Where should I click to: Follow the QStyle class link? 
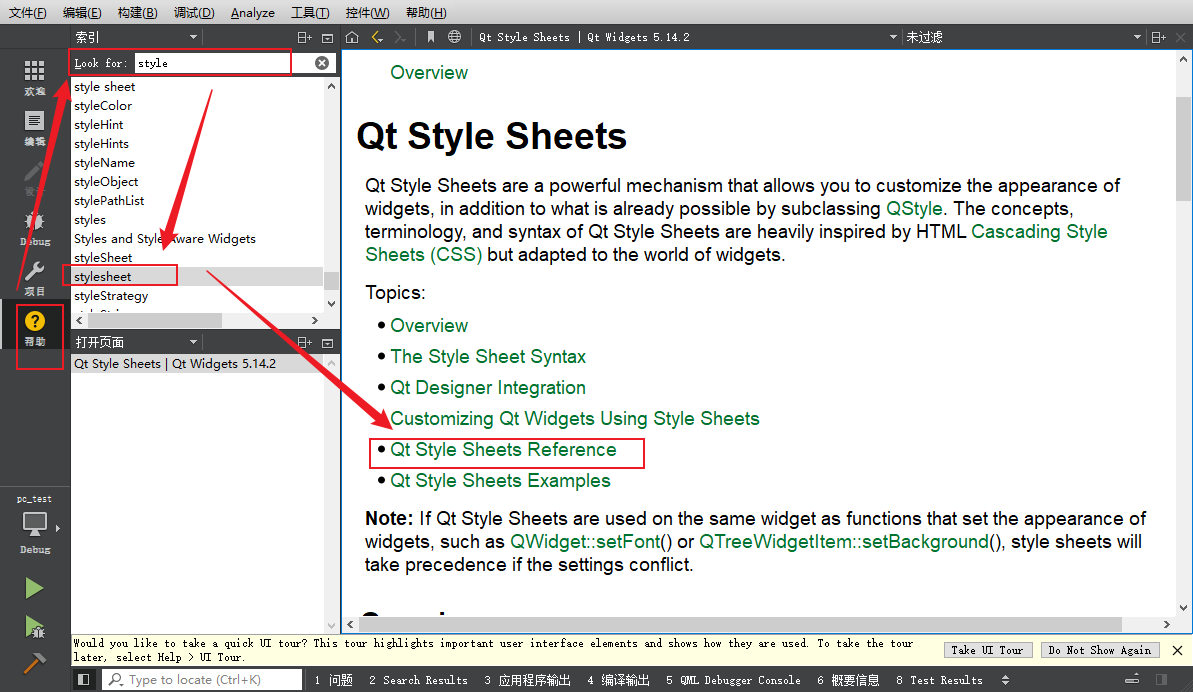tap(914, 208)
